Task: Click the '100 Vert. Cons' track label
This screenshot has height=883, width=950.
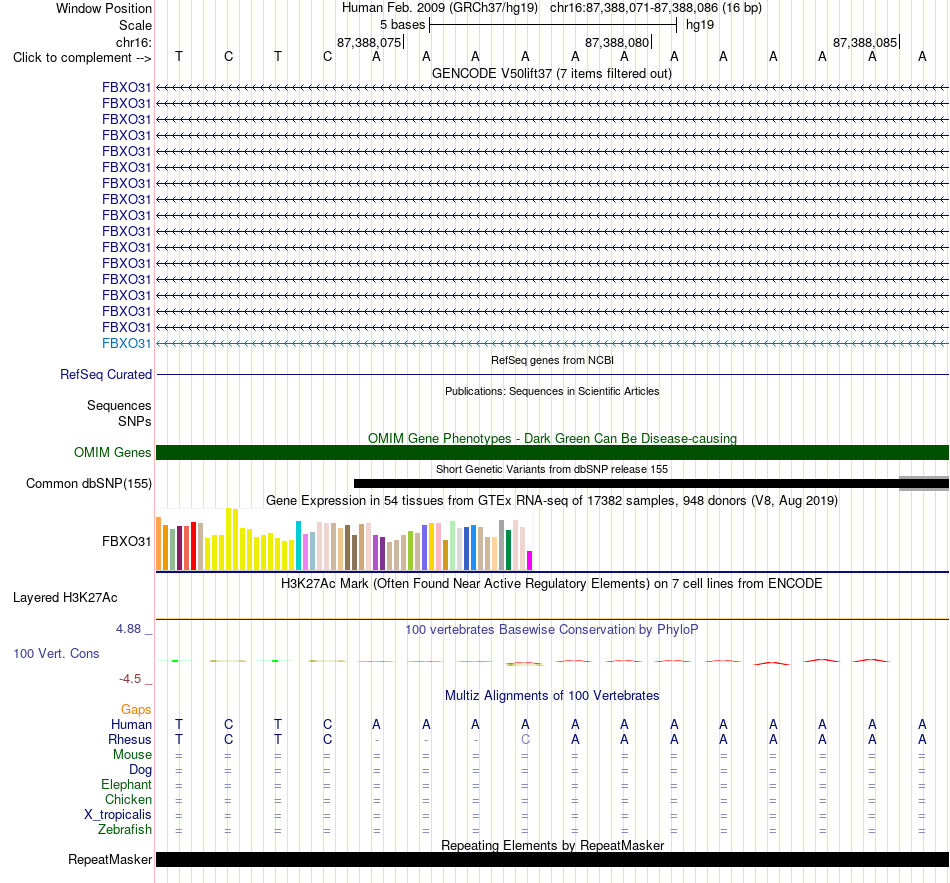Action: click(x=56, y=653)
